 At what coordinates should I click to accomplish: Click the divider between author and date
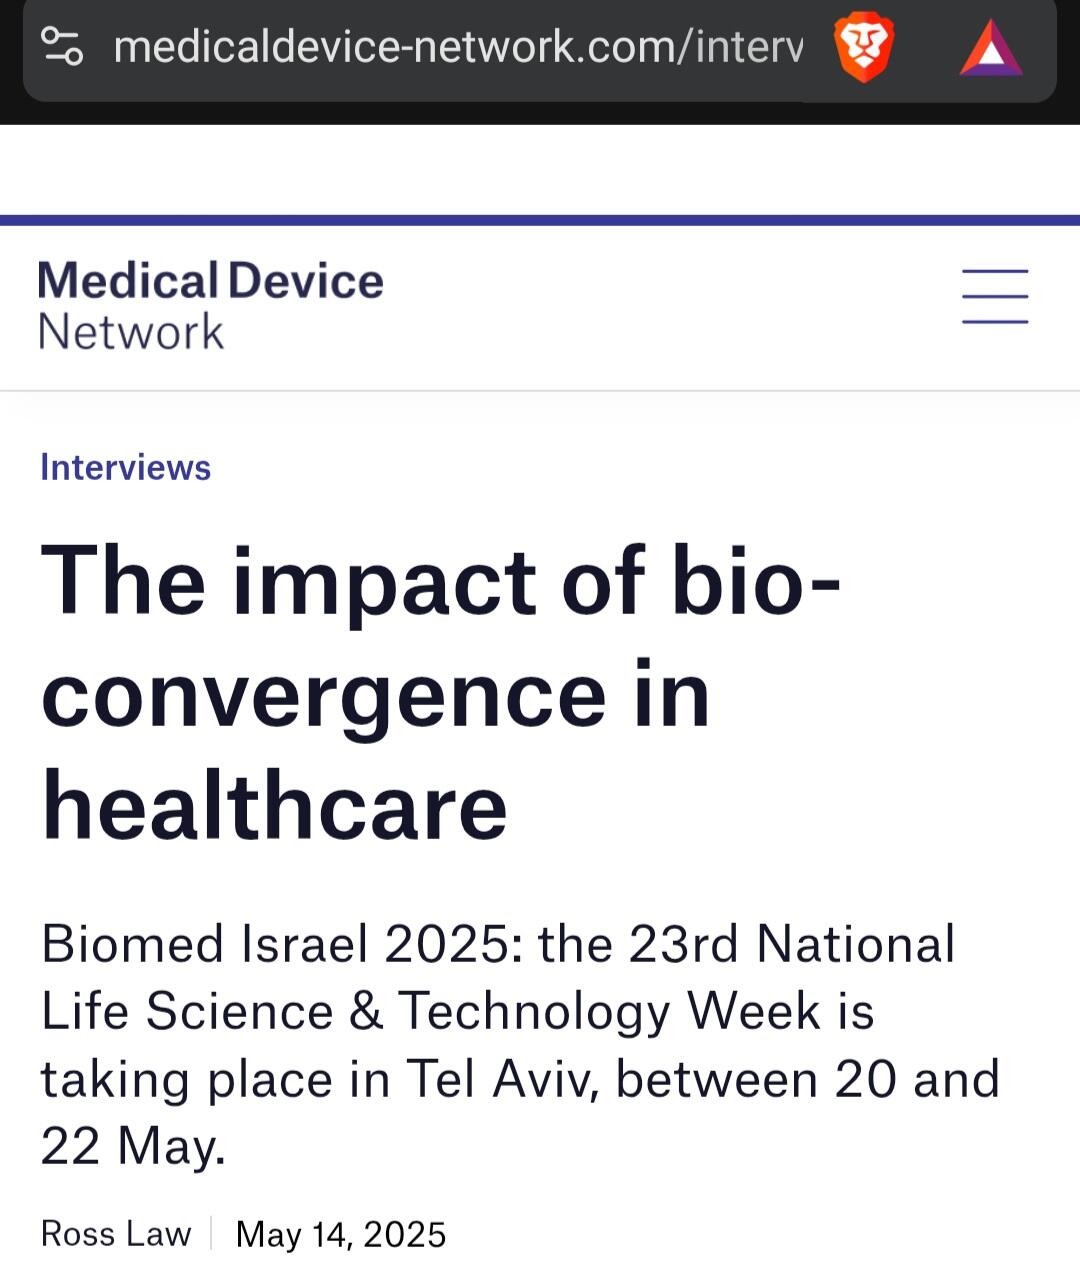pyautogui.click(x=212, y=1233)
